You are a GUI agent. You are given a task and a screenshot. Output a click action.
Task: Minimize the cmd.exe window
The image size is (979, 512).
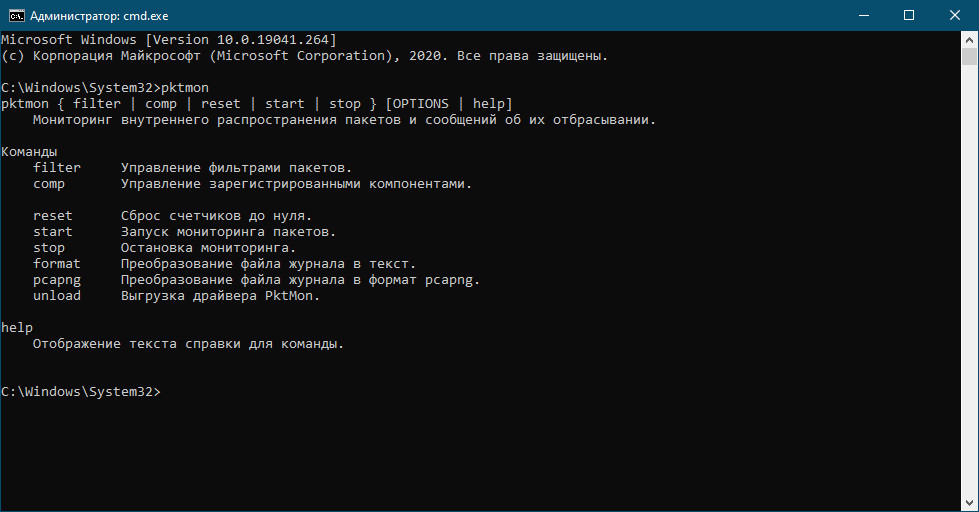[x=864, y=16]
